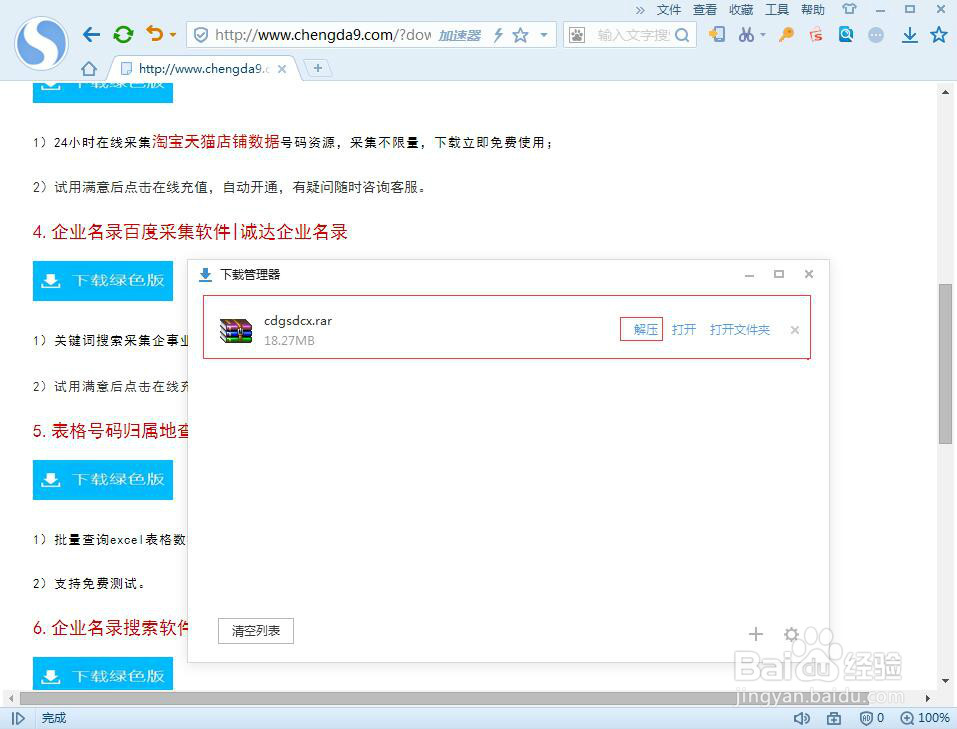Select the send-to-phone icon on toolbar

coord(717,35)
